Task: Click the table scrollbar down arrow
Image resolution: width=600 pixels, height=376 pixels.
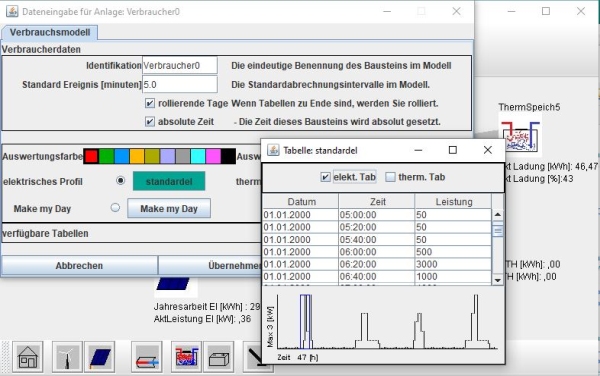Action: [x=497, y=280]
